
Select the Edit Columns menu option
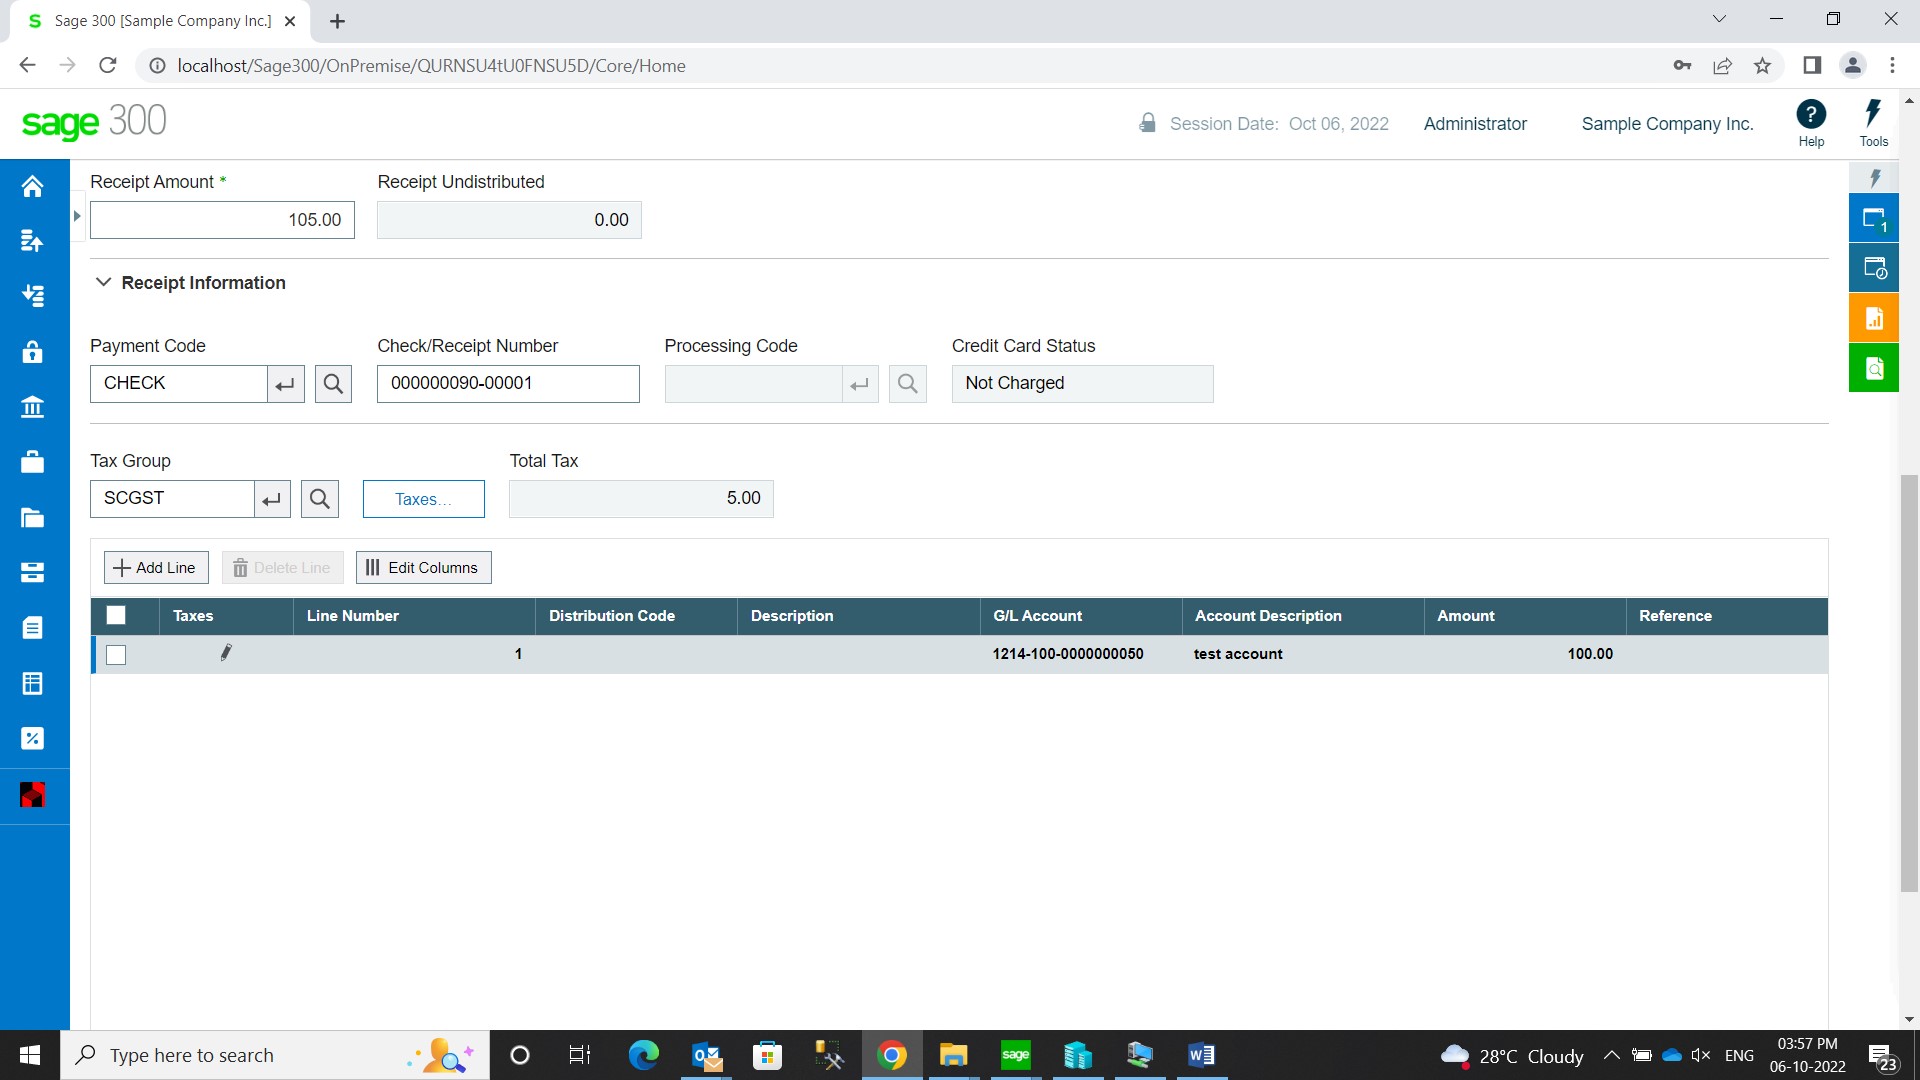pos(422,567)
